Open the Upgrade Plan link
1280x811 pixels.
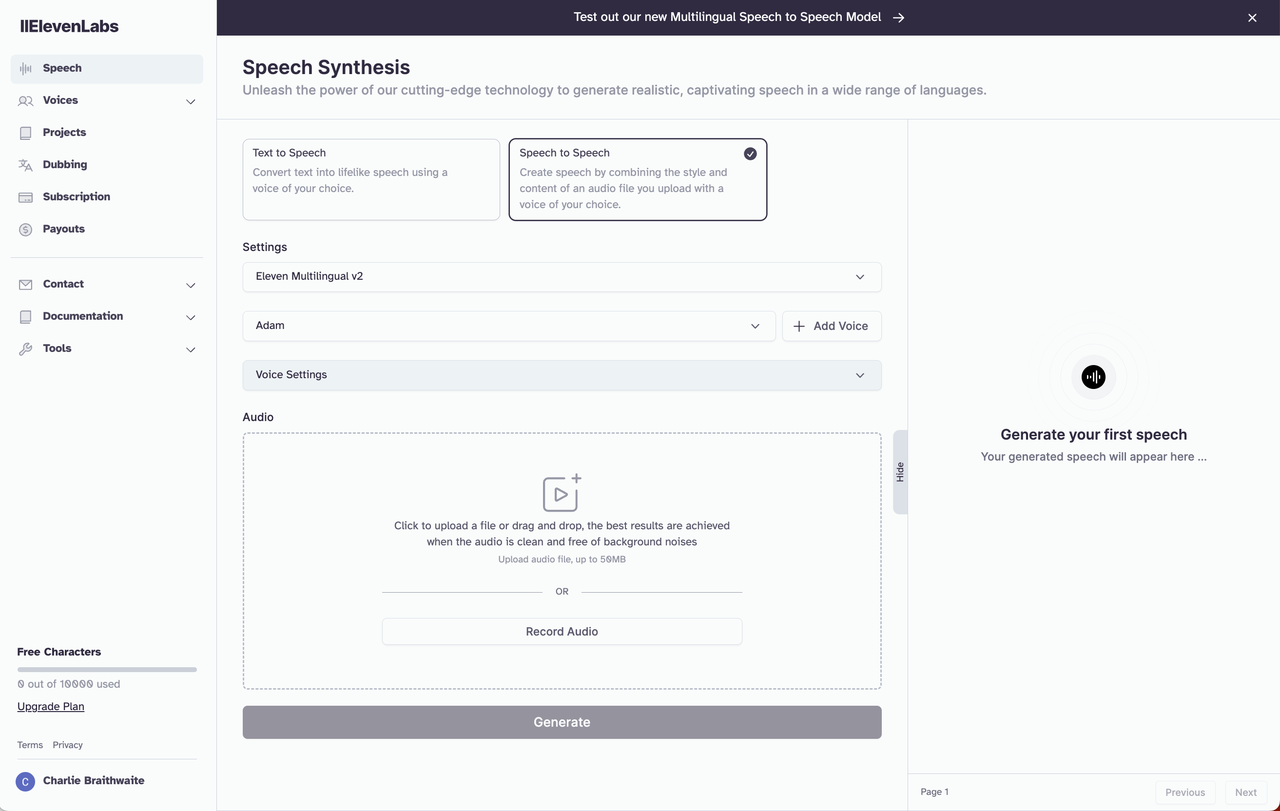(x=50, y=706)
